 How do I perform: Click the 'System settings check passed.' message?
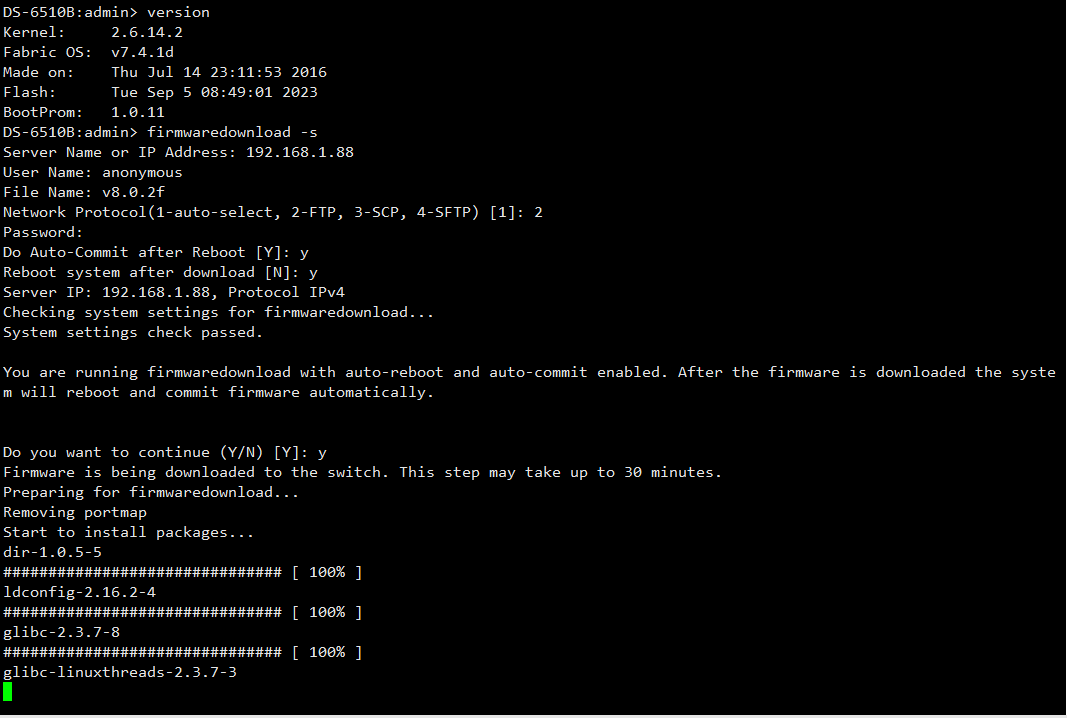pyautogui.click(x=133, y=332)
